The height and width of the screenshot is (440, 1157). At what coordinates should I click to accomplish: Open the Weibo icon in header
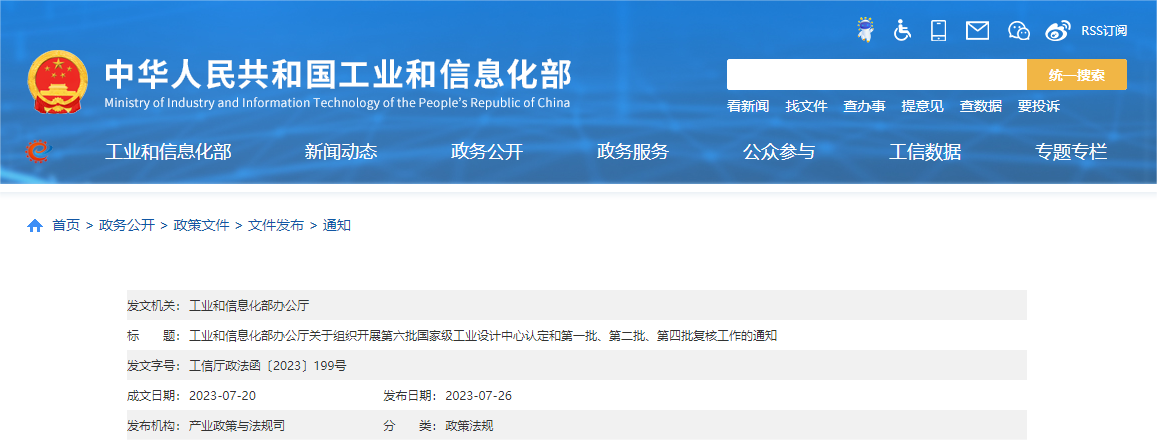pyautogui.click(x=1057, y=31)
